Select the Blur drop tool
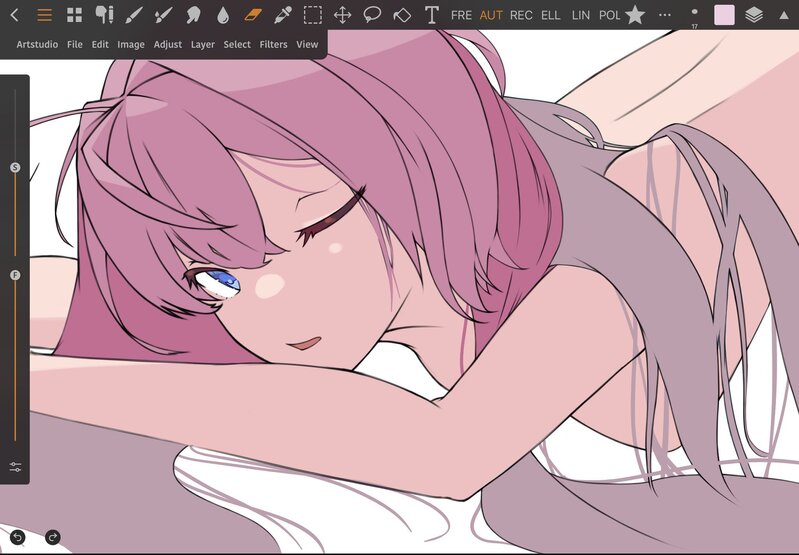 (x=223, y=15)
